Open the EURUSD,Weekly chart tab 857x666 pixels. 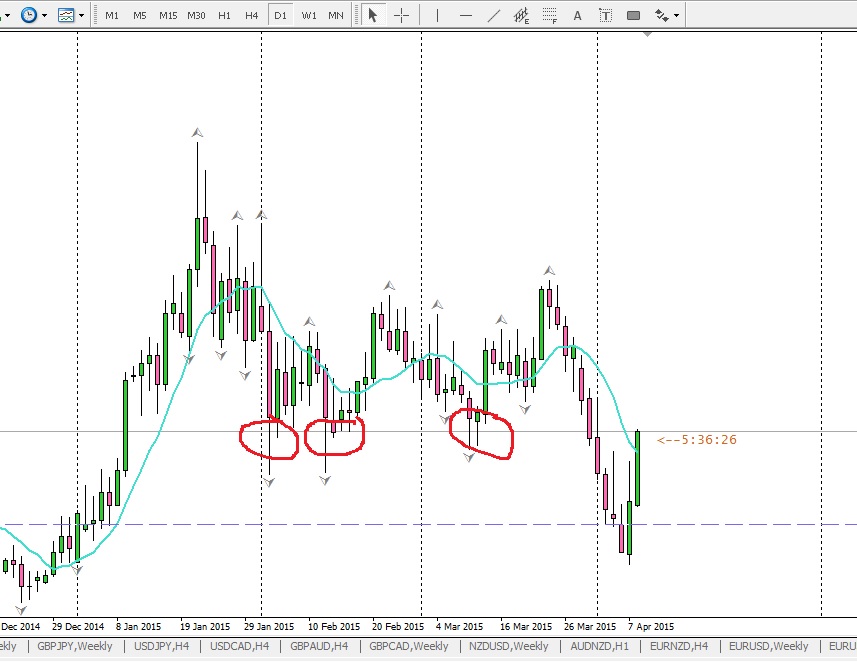[x=768, y=646]
